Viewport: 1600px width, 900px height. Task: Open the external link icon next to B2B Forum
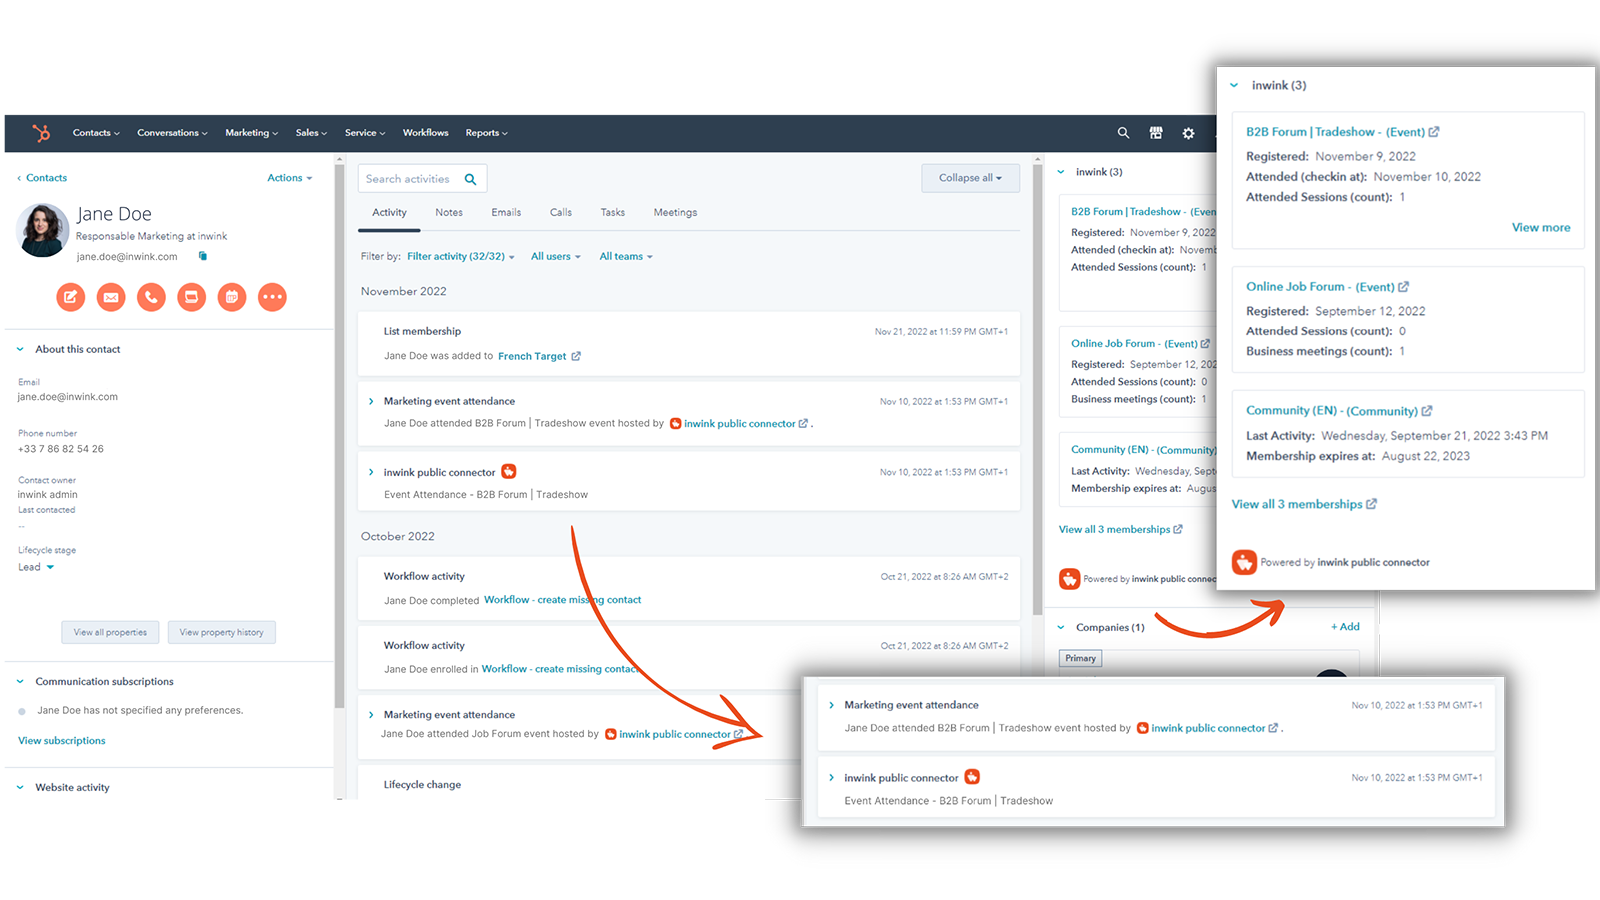tap(1435, 131)
